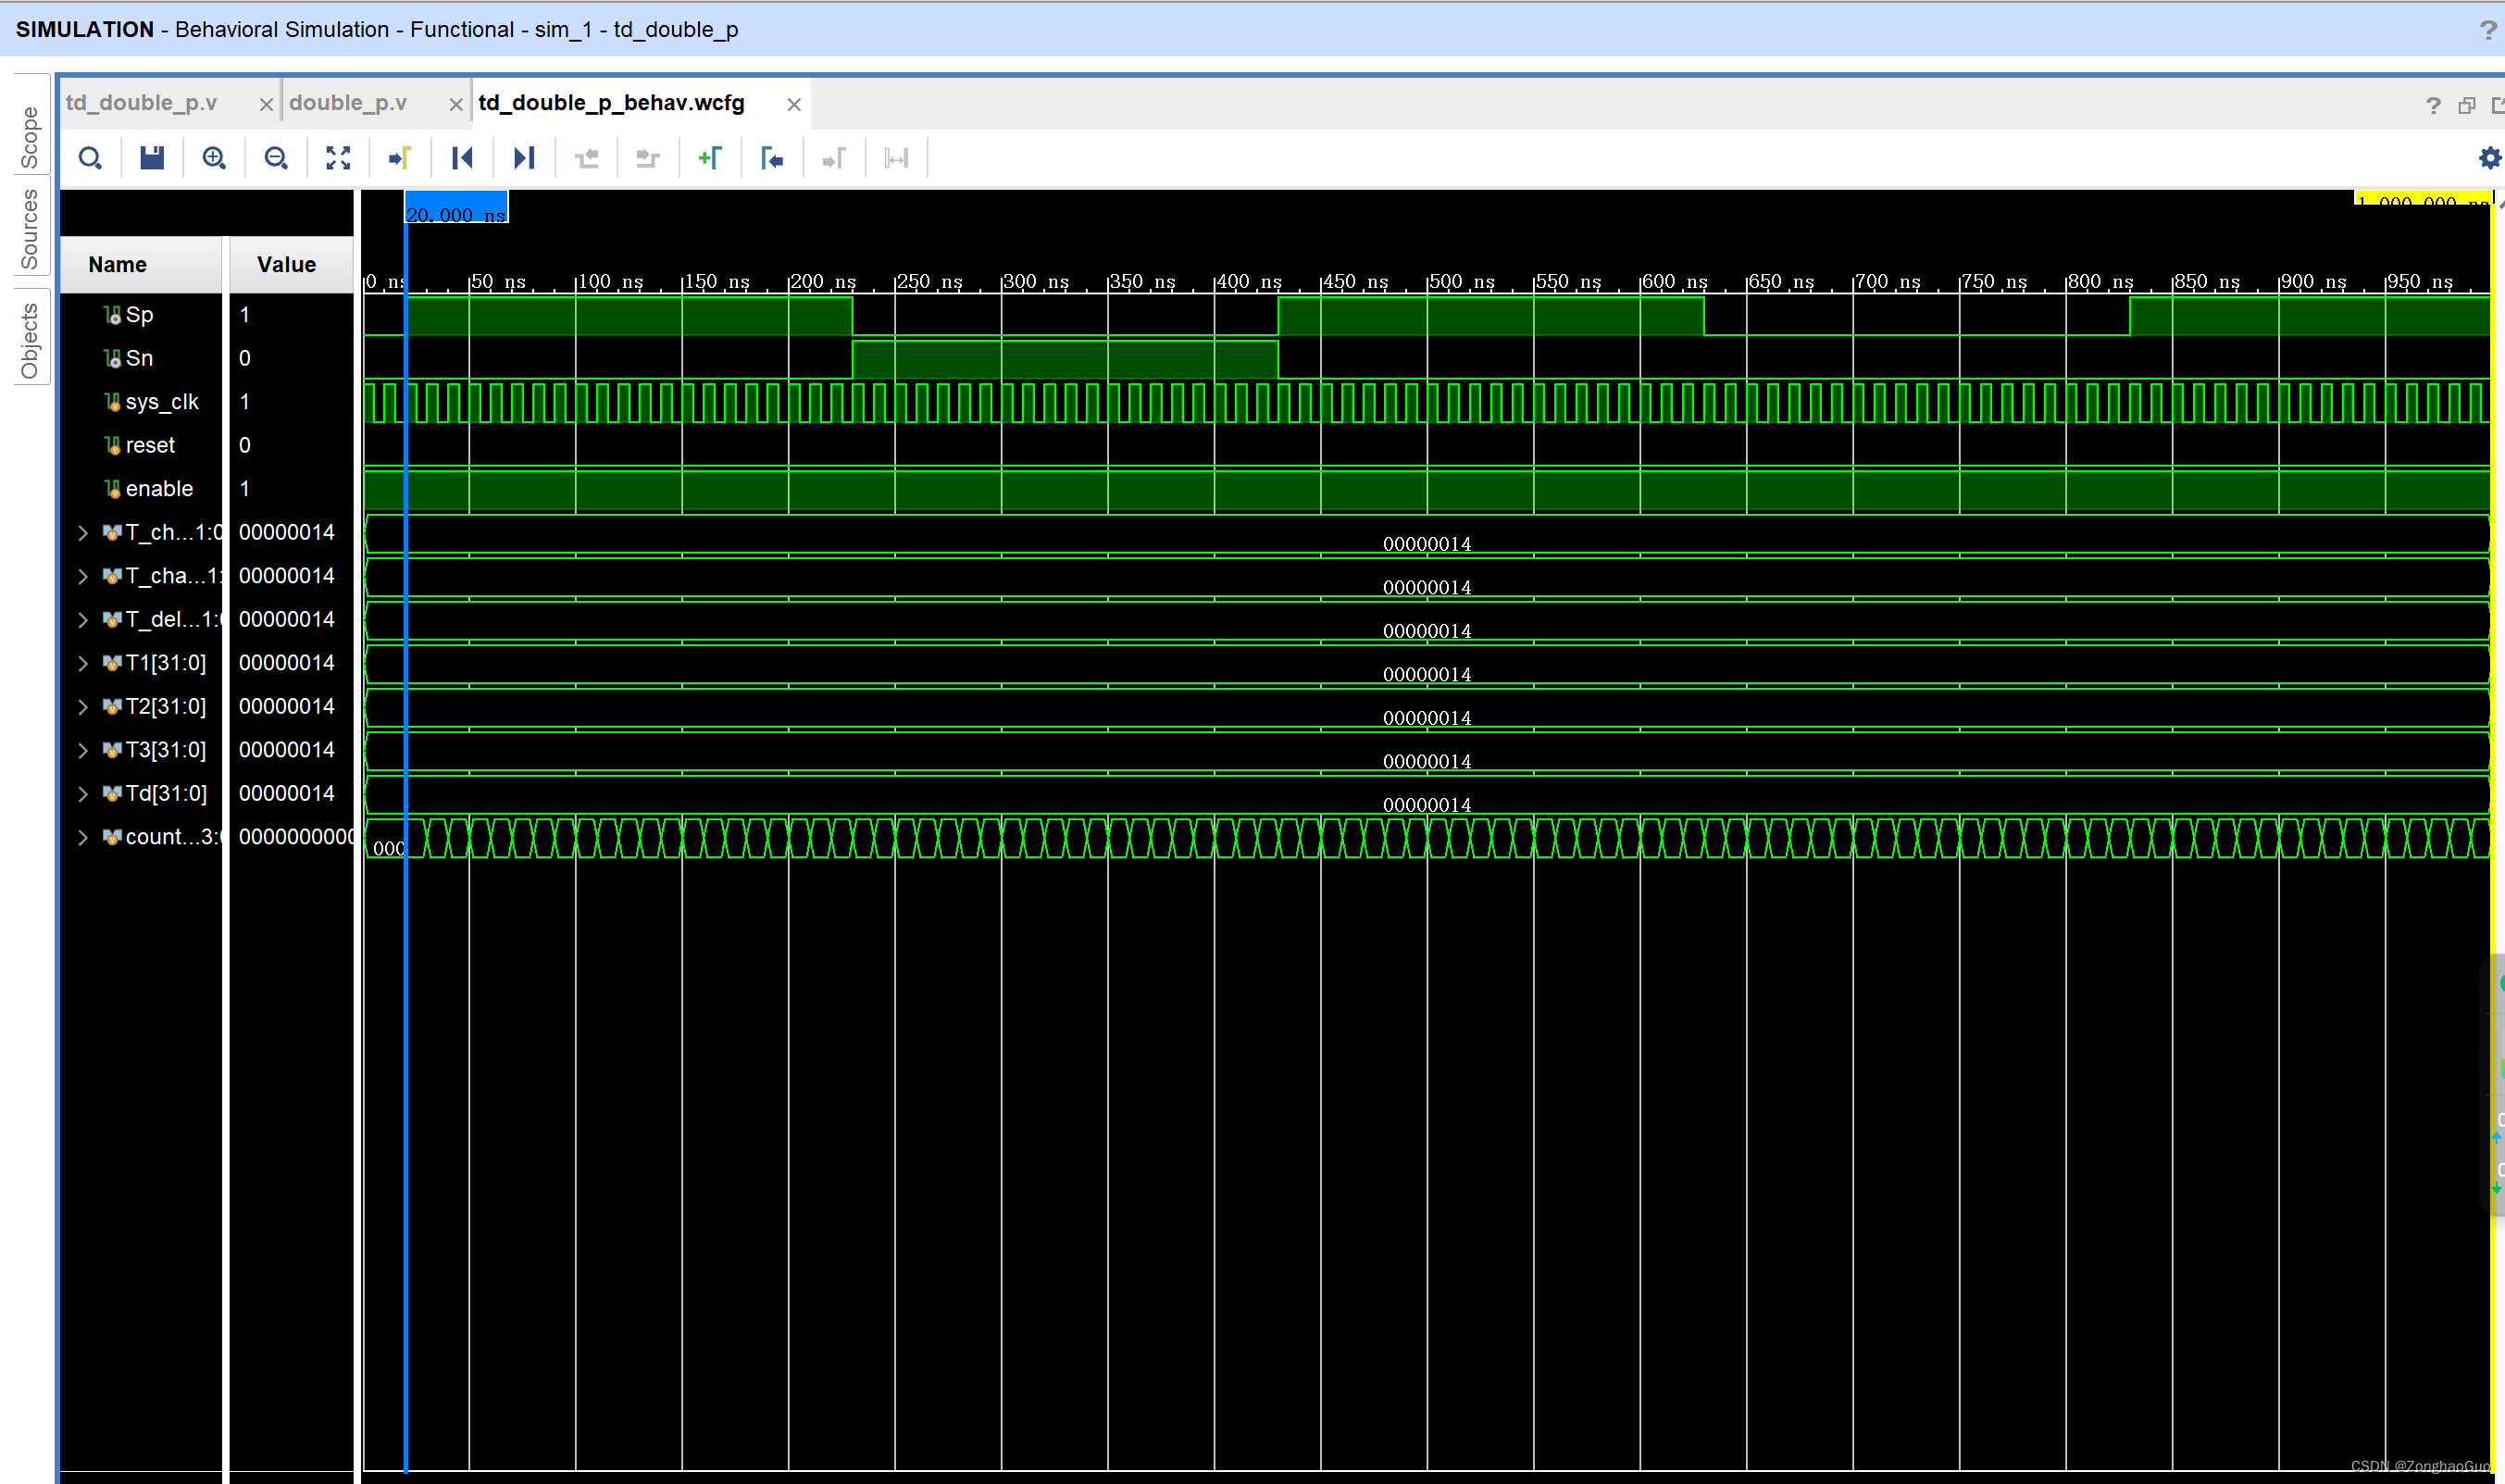This screenshot has height=1484, width=2505.
Task: Click Td value 00000014 in Value column
Action: [287, 794]
